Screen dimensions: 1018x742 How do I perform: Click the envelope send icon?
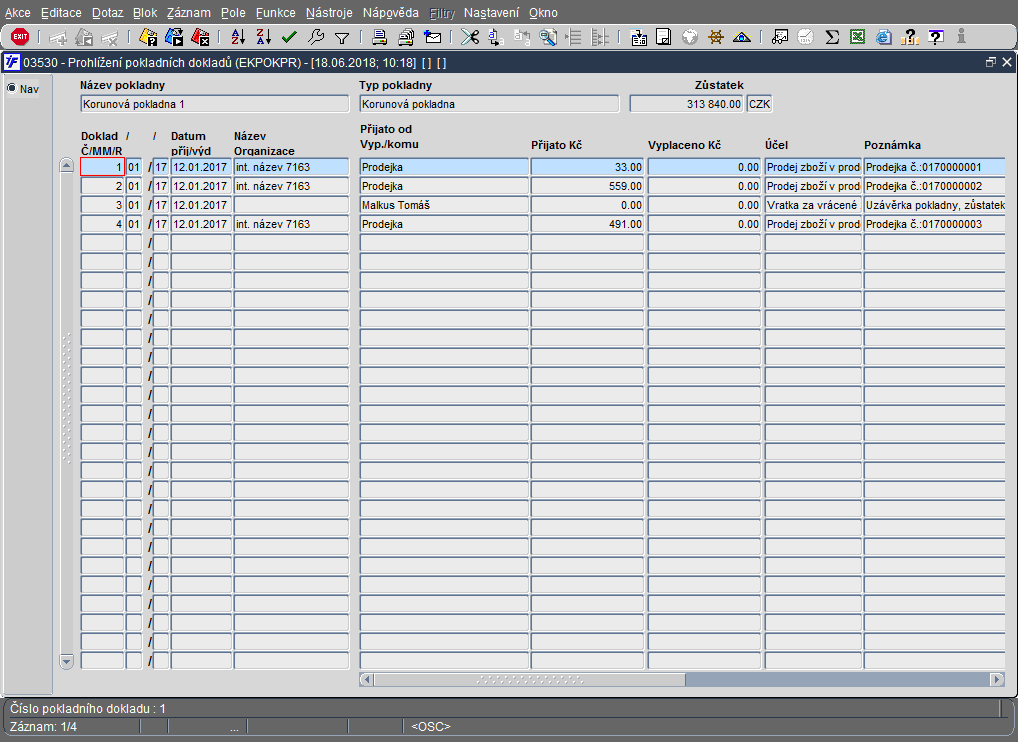coord(432,37)
